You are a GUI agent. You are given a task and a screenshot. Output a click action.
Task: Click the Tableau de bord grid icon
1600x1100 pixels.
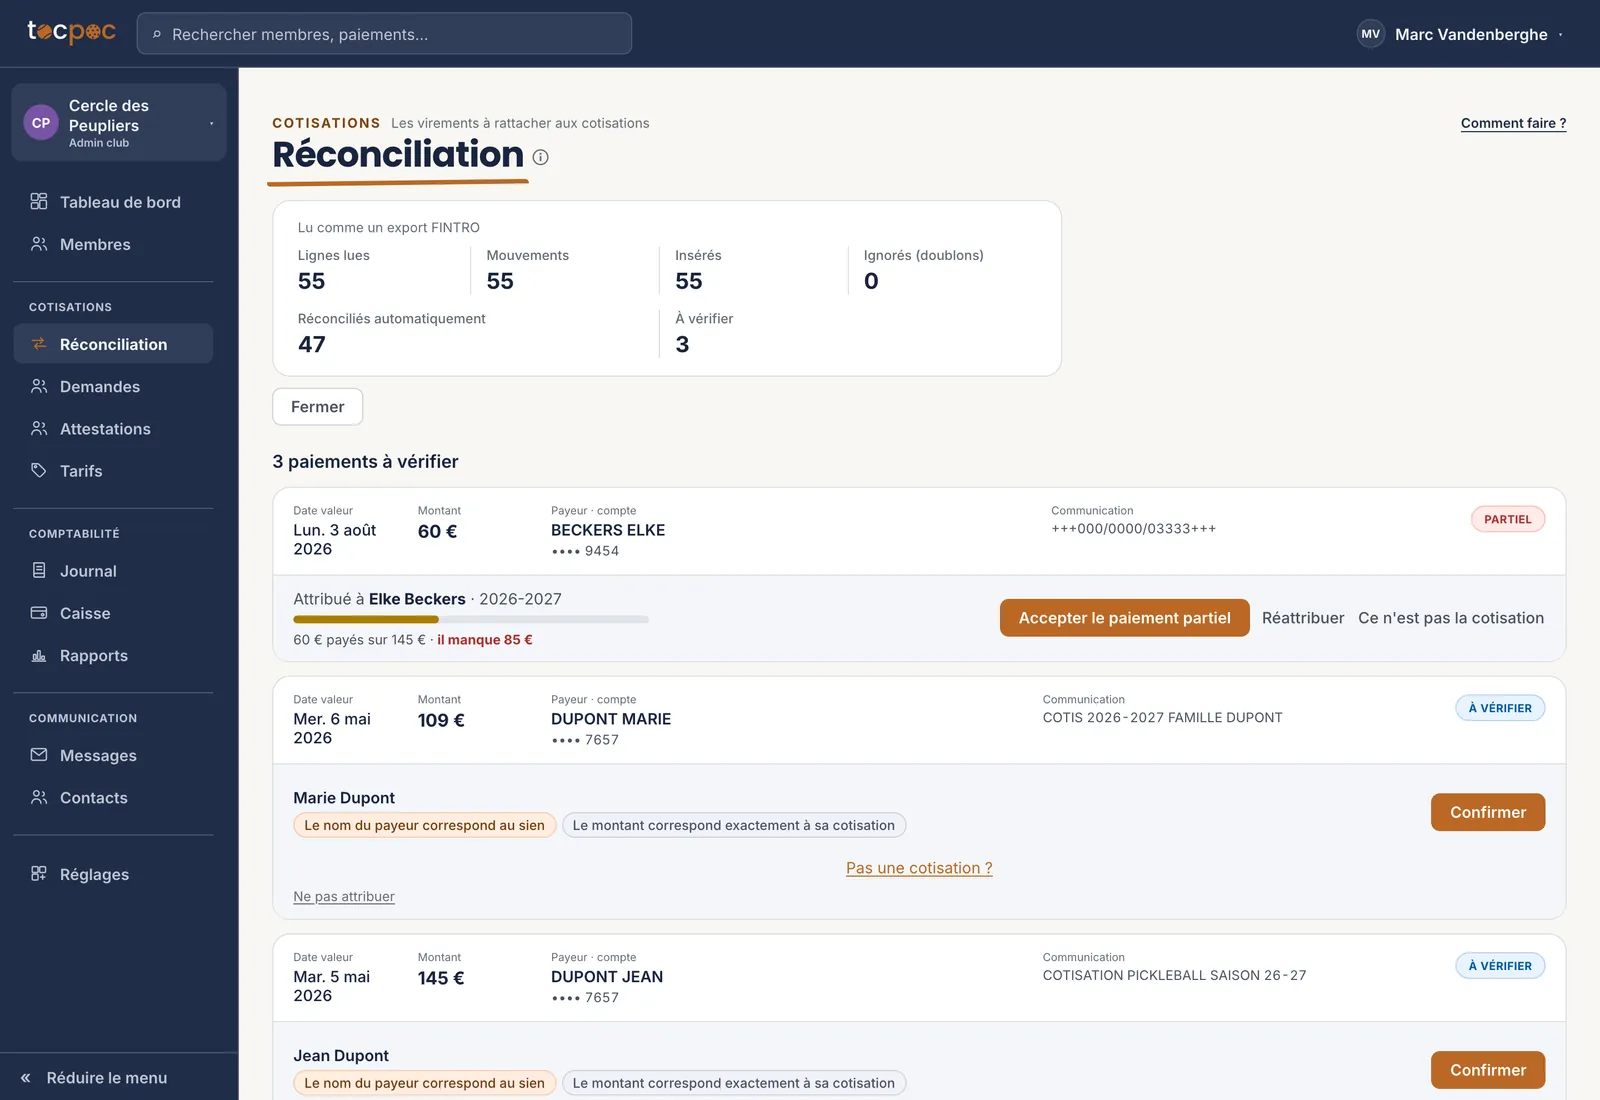coord(39,202)
